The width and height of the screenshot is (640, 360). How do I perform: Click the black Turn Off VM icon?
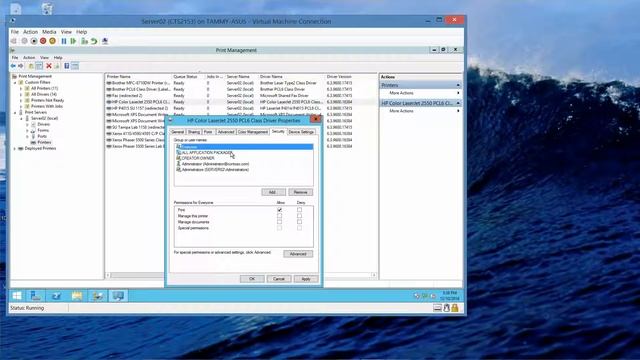click(x=33, y=41)
